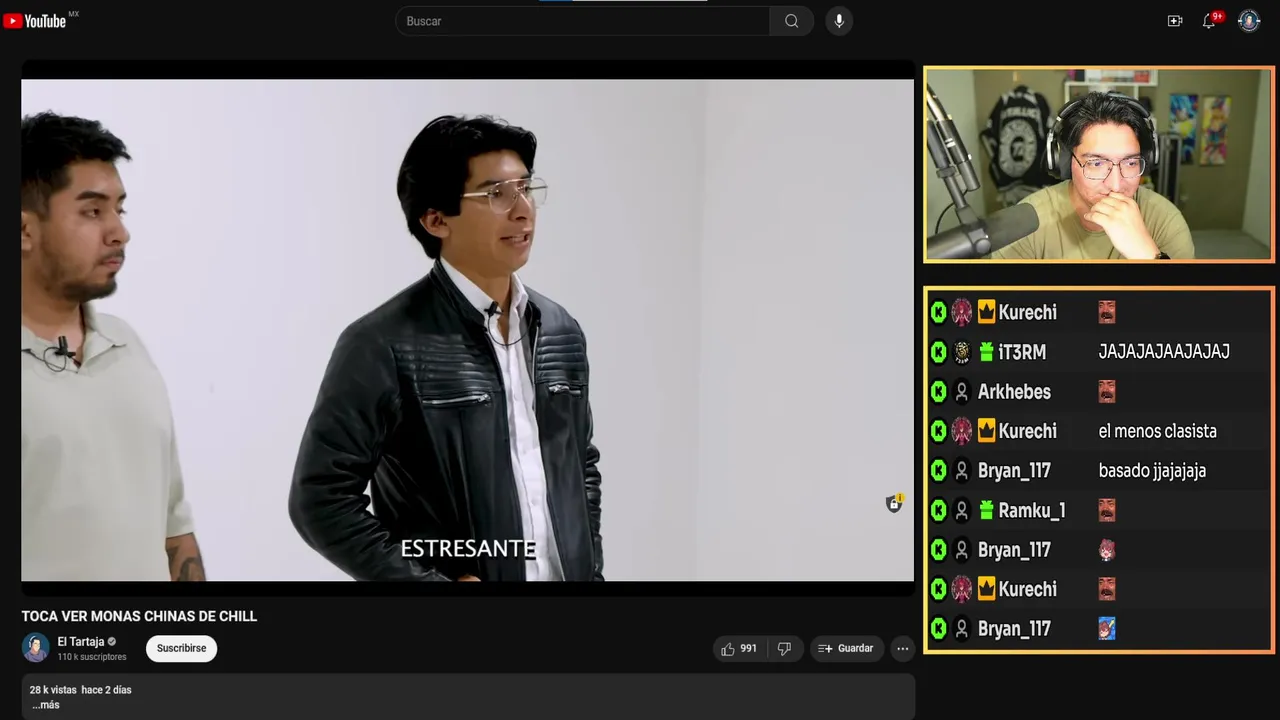
Task: Click the '28 k vistas' view count
Action: pyautogui.click(x=53, y=690)
